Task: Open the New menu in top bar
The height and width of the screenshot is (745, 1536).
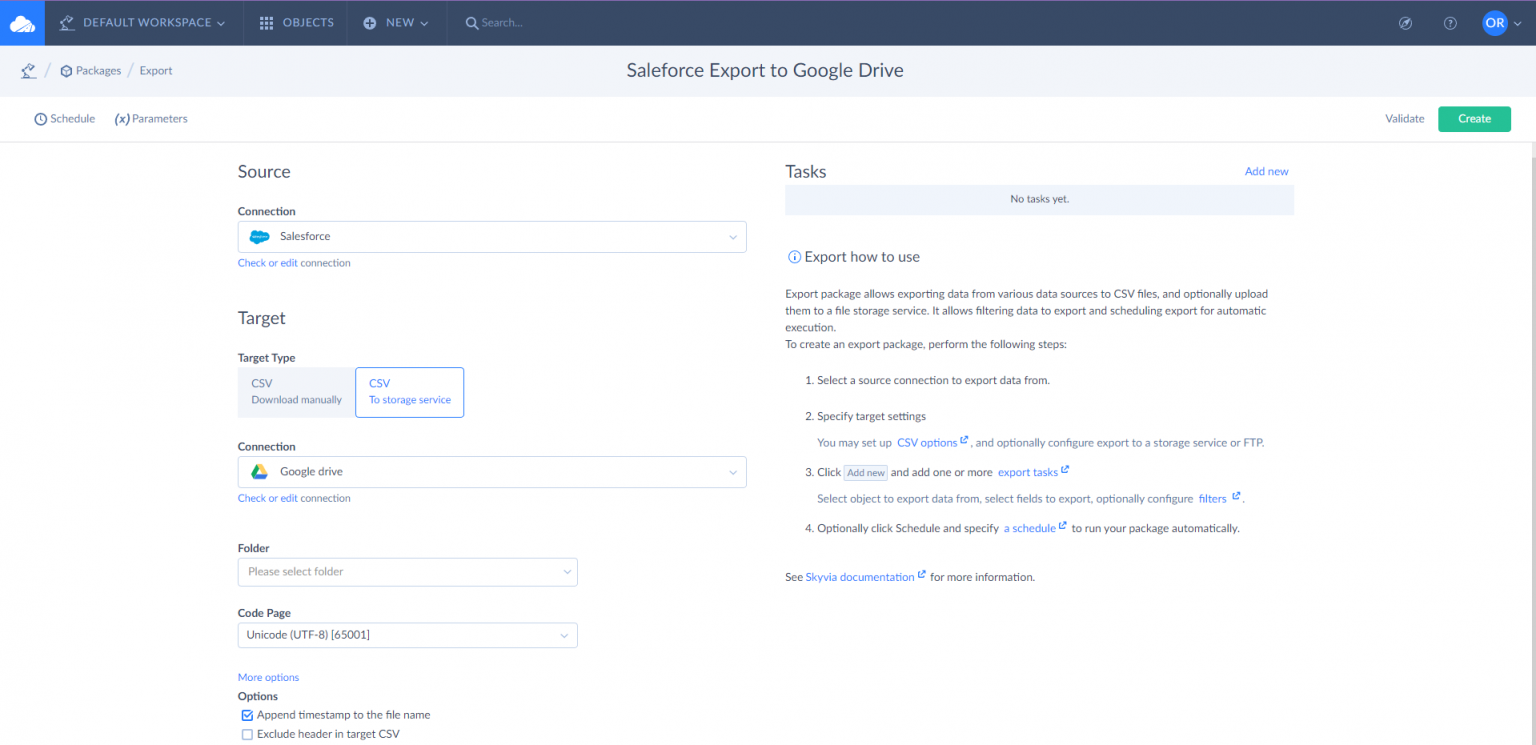Action: 397,23
